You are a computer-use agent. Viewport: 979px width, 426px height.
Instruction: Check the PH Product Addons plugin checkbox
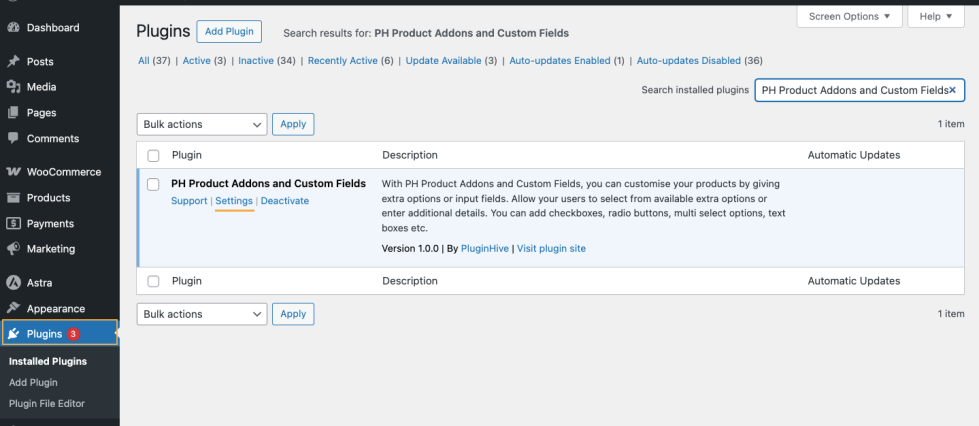[153, 184]
